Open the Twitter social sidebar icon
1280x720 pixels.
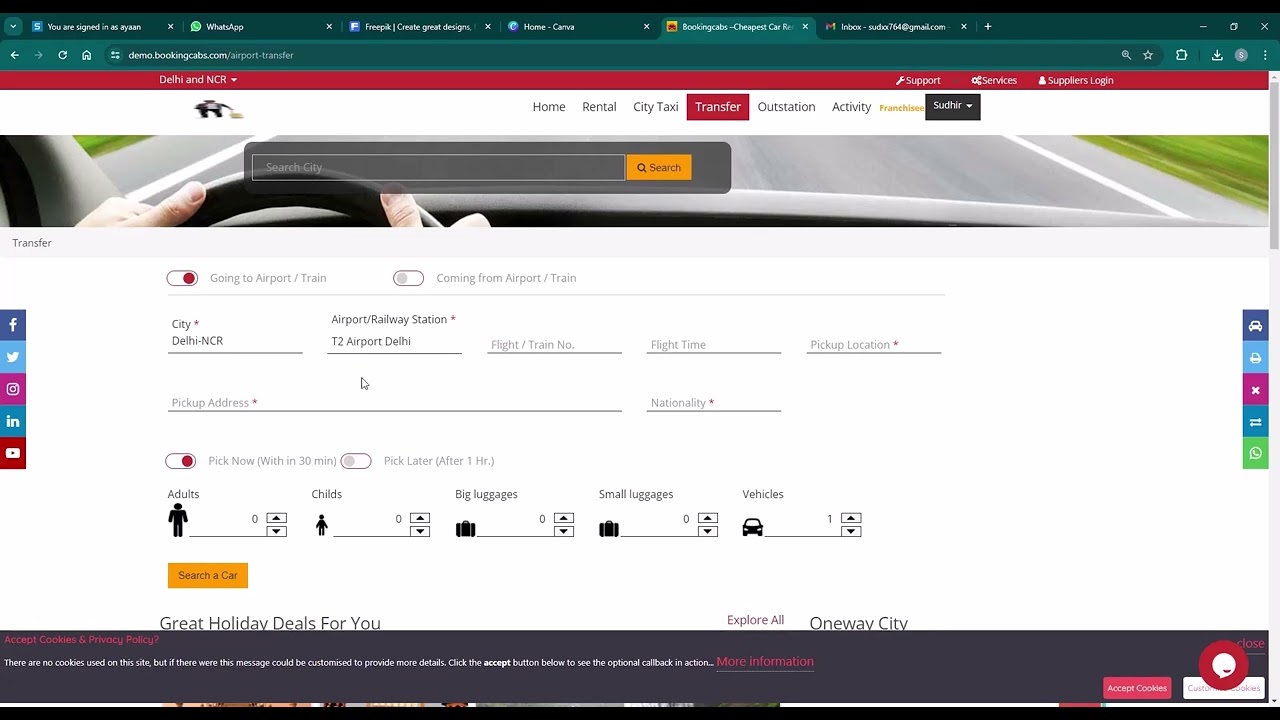(x=13, y=357)
